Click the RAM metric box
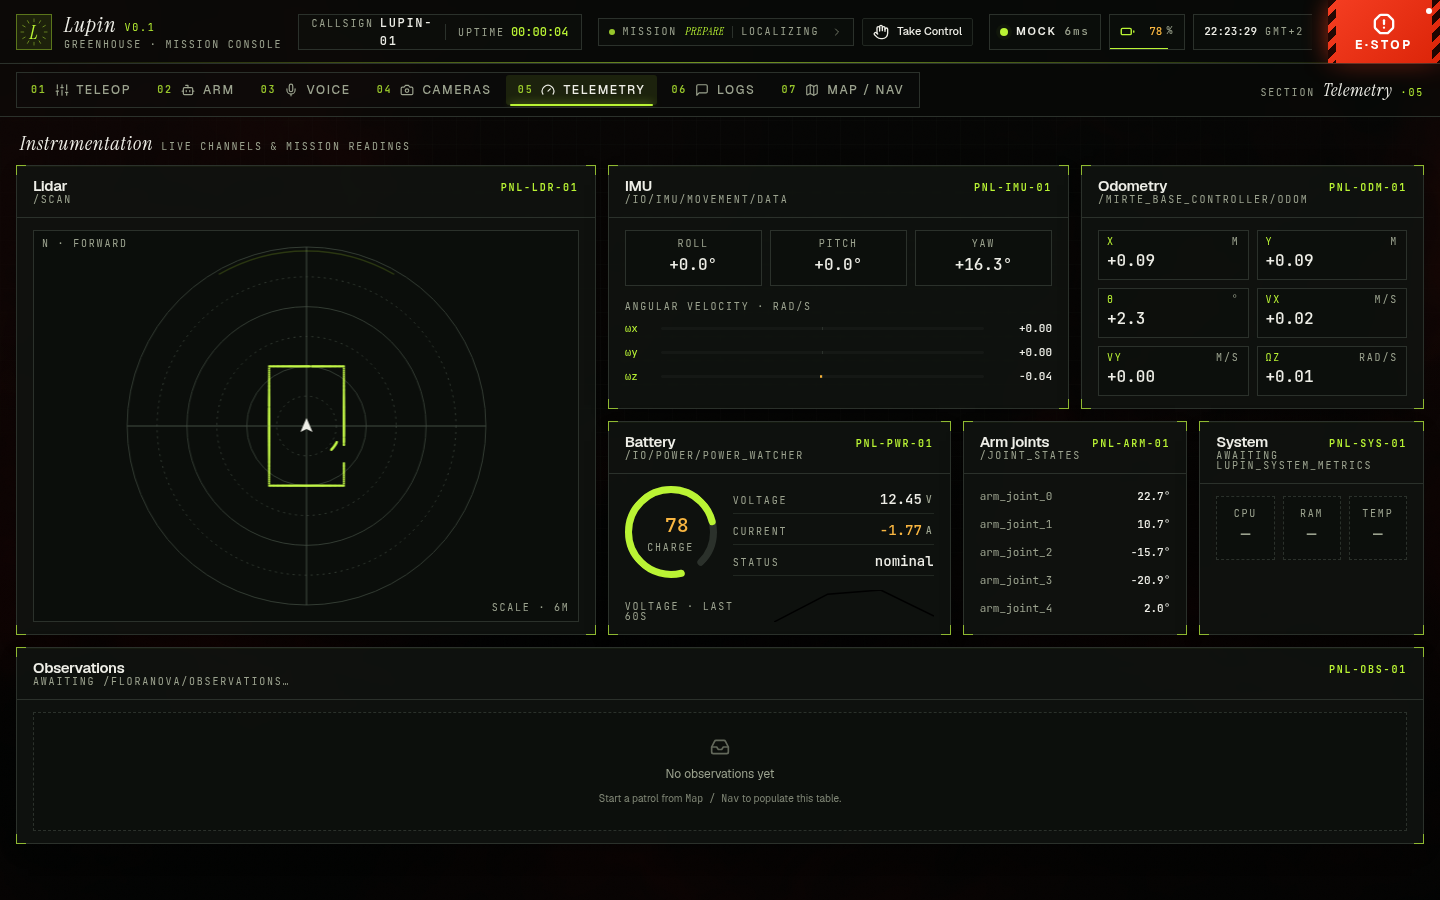The width and height of the screenshot is (1440, 900). (1311, 528)
